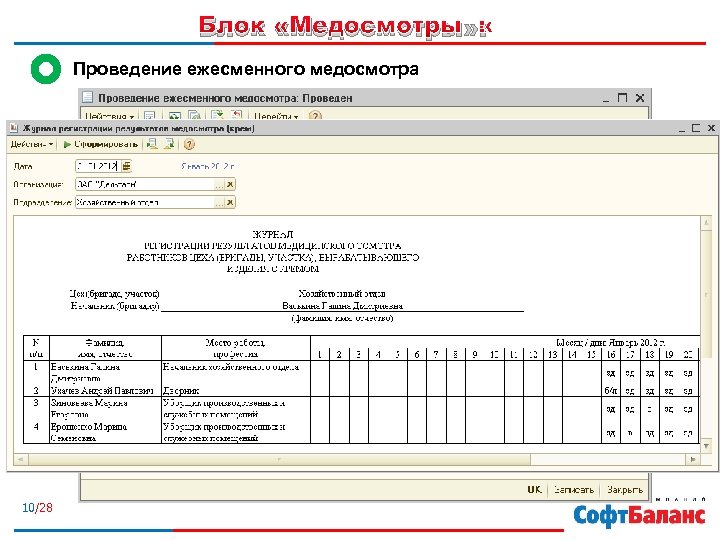
Task: Open the Действия dropdown in the back window
Action: point(109,116)
